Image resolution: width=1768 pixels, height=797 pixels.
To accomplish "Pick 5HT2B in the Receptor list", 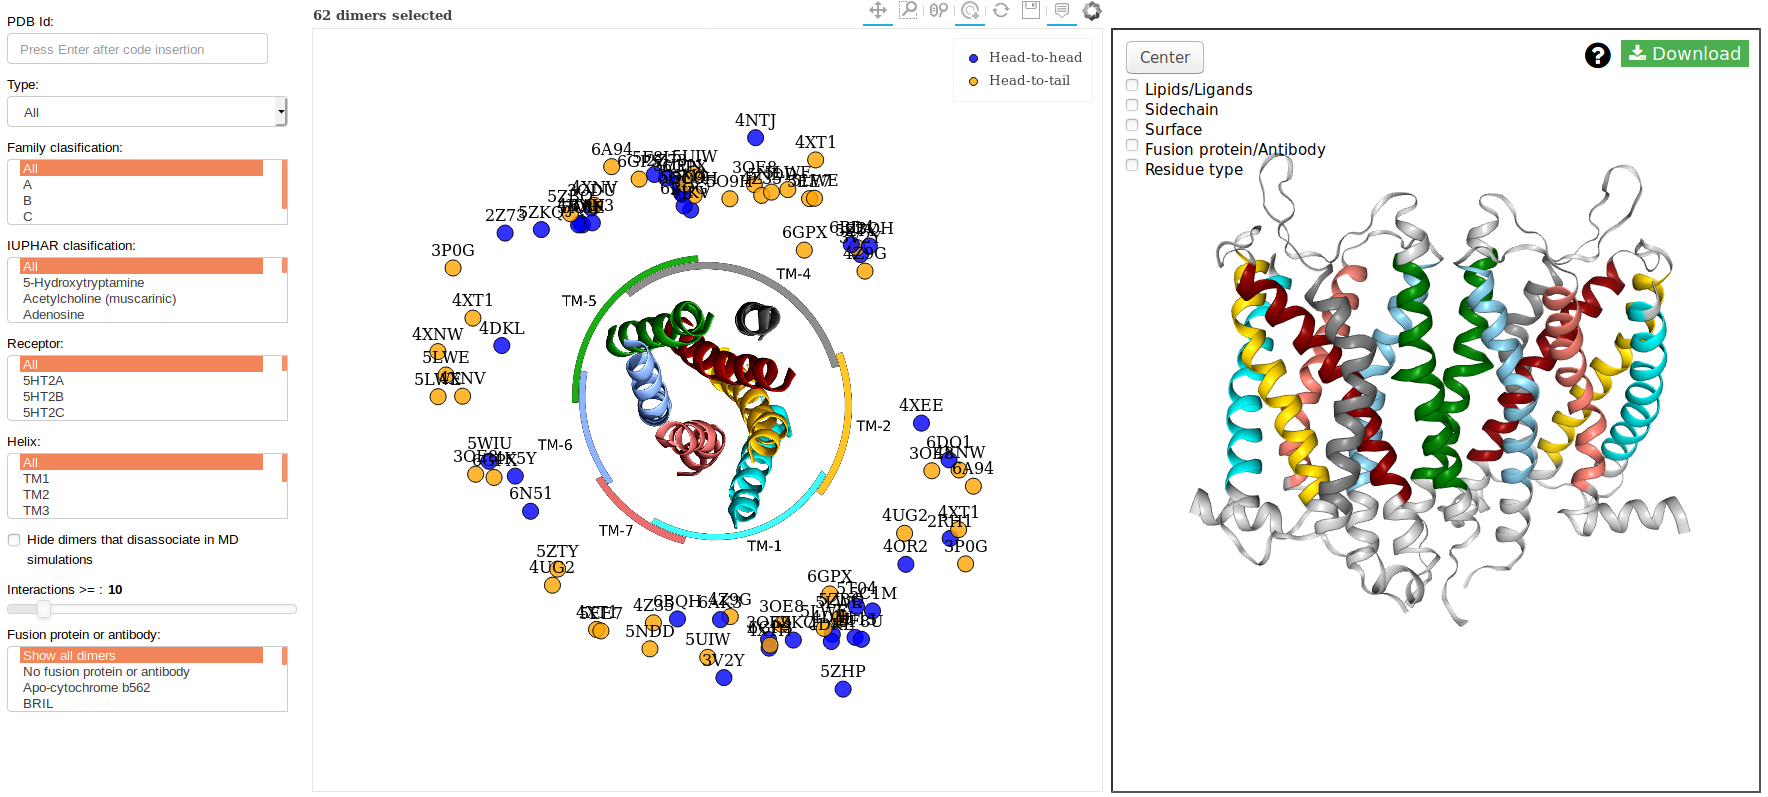I will click(43, 397).
